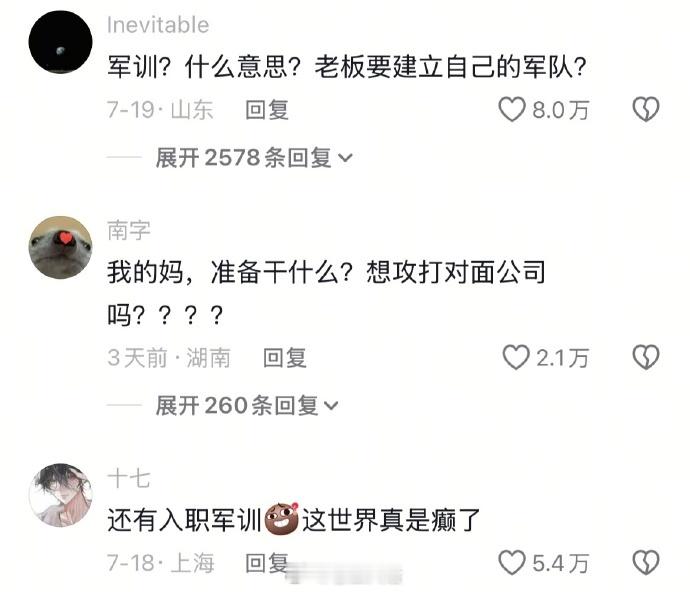Open 南字's animal nose avatar
690x592 pixels.
click(x=60, y=247)
